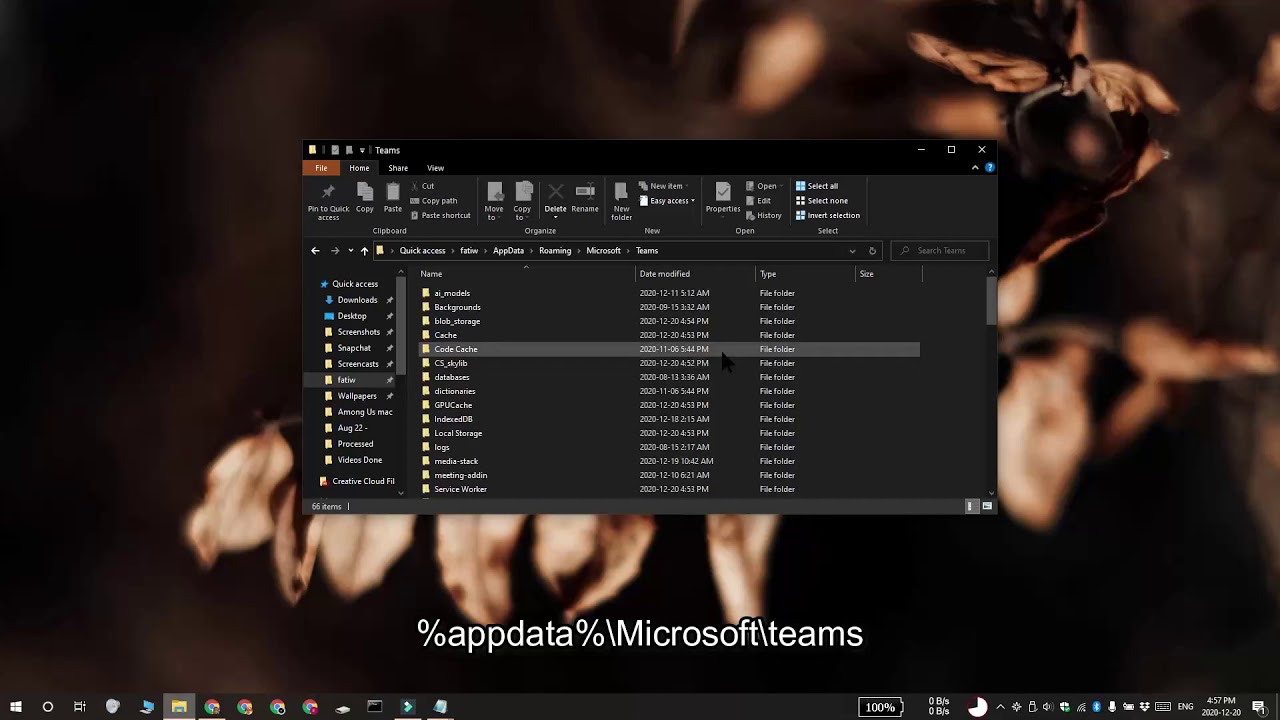Click Roaming in address breadcrumb

coord(555,251)
